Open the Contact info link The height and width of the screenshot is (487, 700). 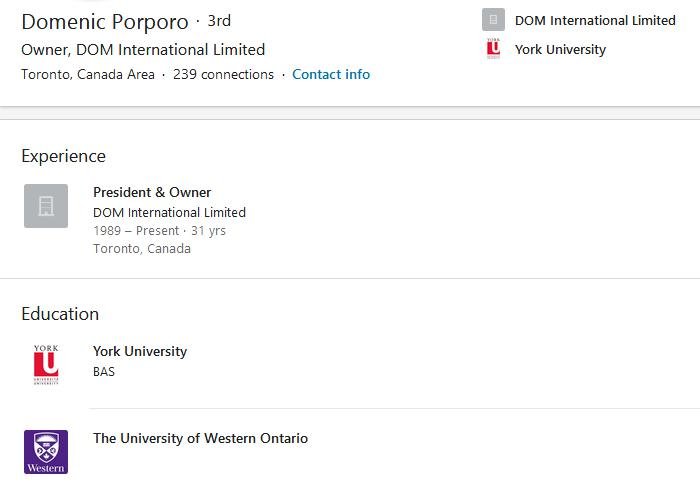tap(331, 75)
